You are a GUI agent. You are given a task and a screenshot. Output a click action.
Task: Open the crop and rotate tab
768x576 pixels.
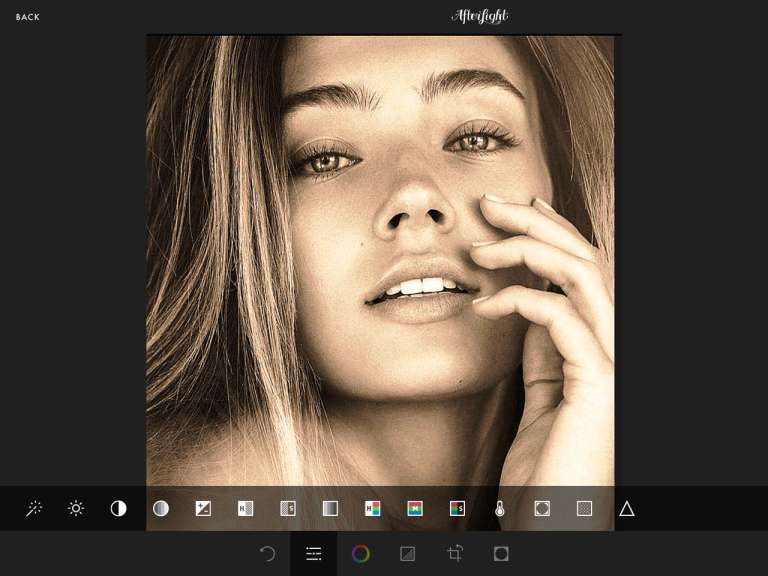click(x=455, y=554)
